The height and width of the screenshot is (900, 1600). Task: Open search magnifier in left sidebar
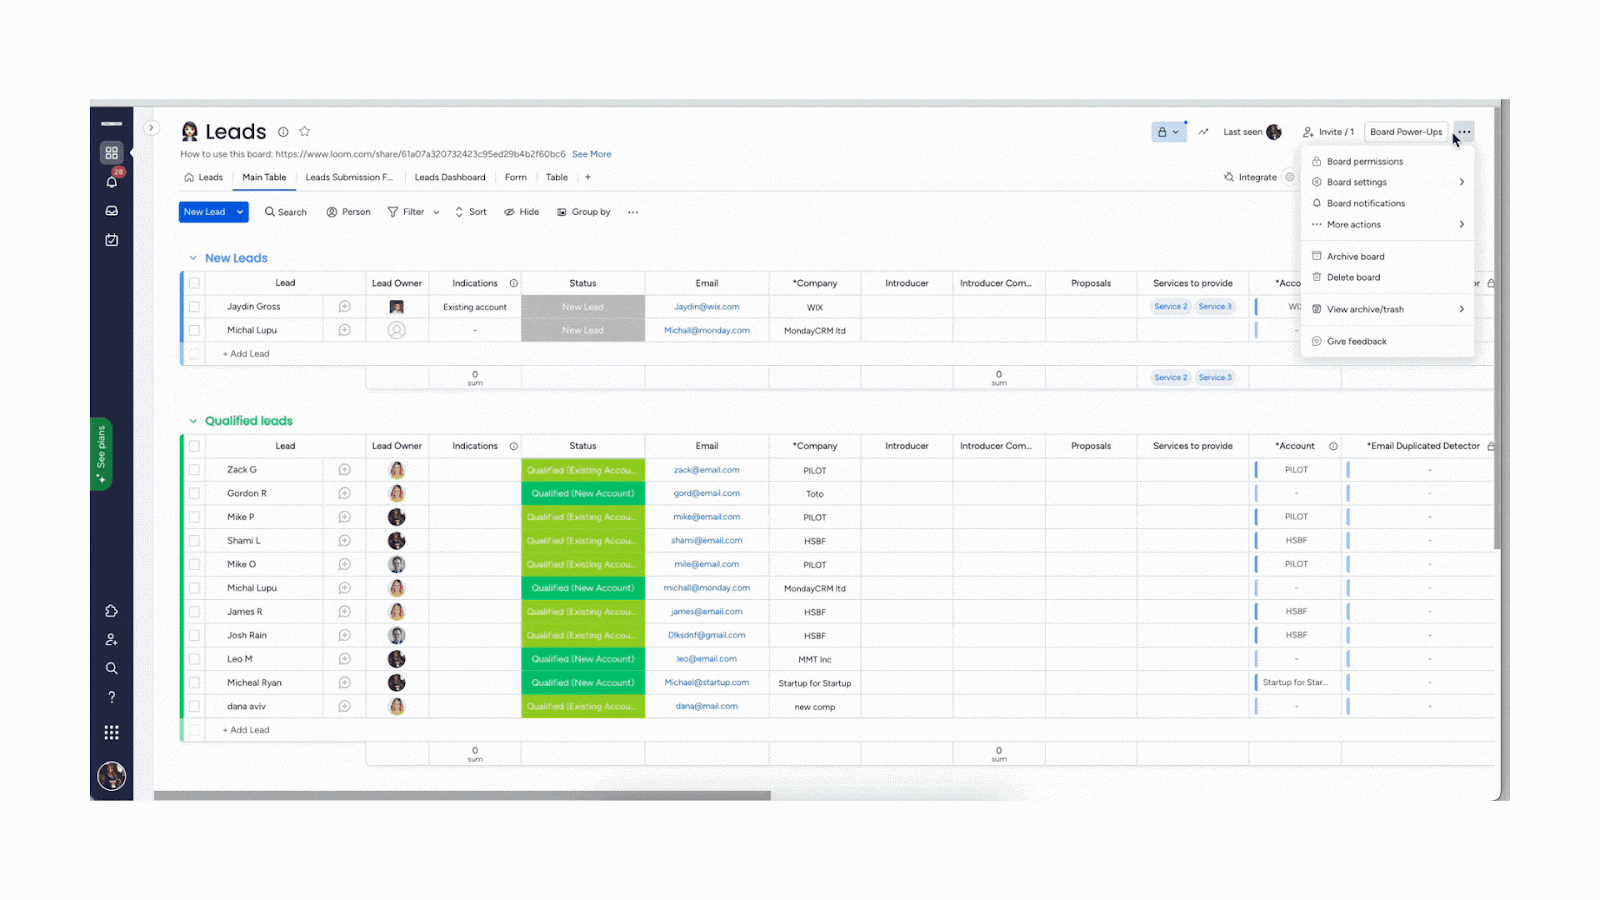pyautogui.click(x=112, y=668)
